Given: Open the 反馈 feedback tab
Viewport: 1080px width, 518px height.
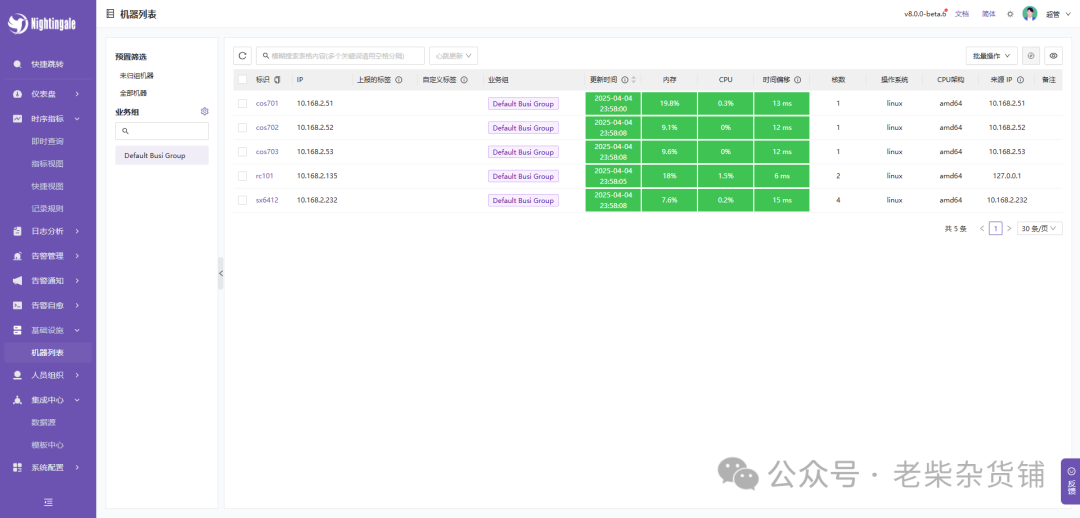Looking at the screenshot, I should click(x=1071, y=480).
